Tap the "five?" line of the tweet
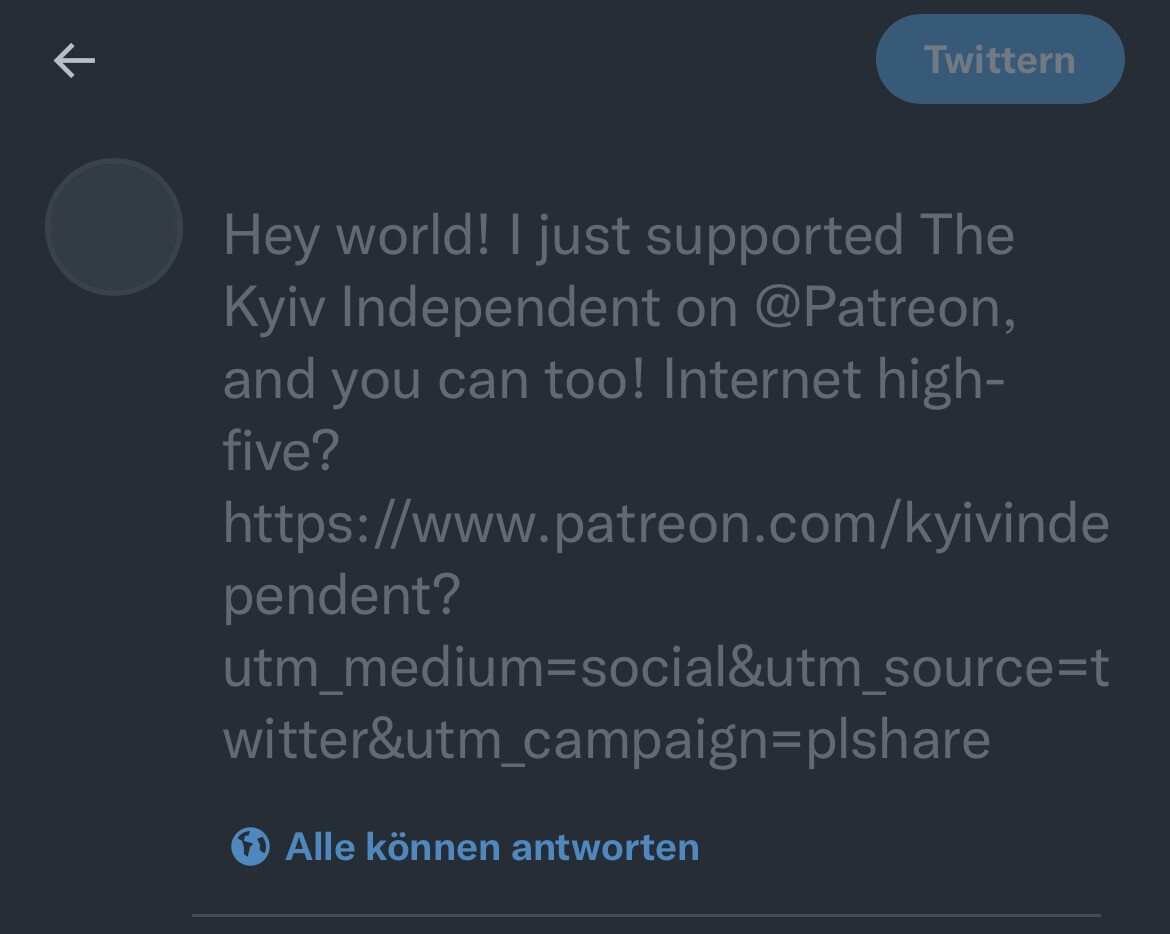 (281, 453)
